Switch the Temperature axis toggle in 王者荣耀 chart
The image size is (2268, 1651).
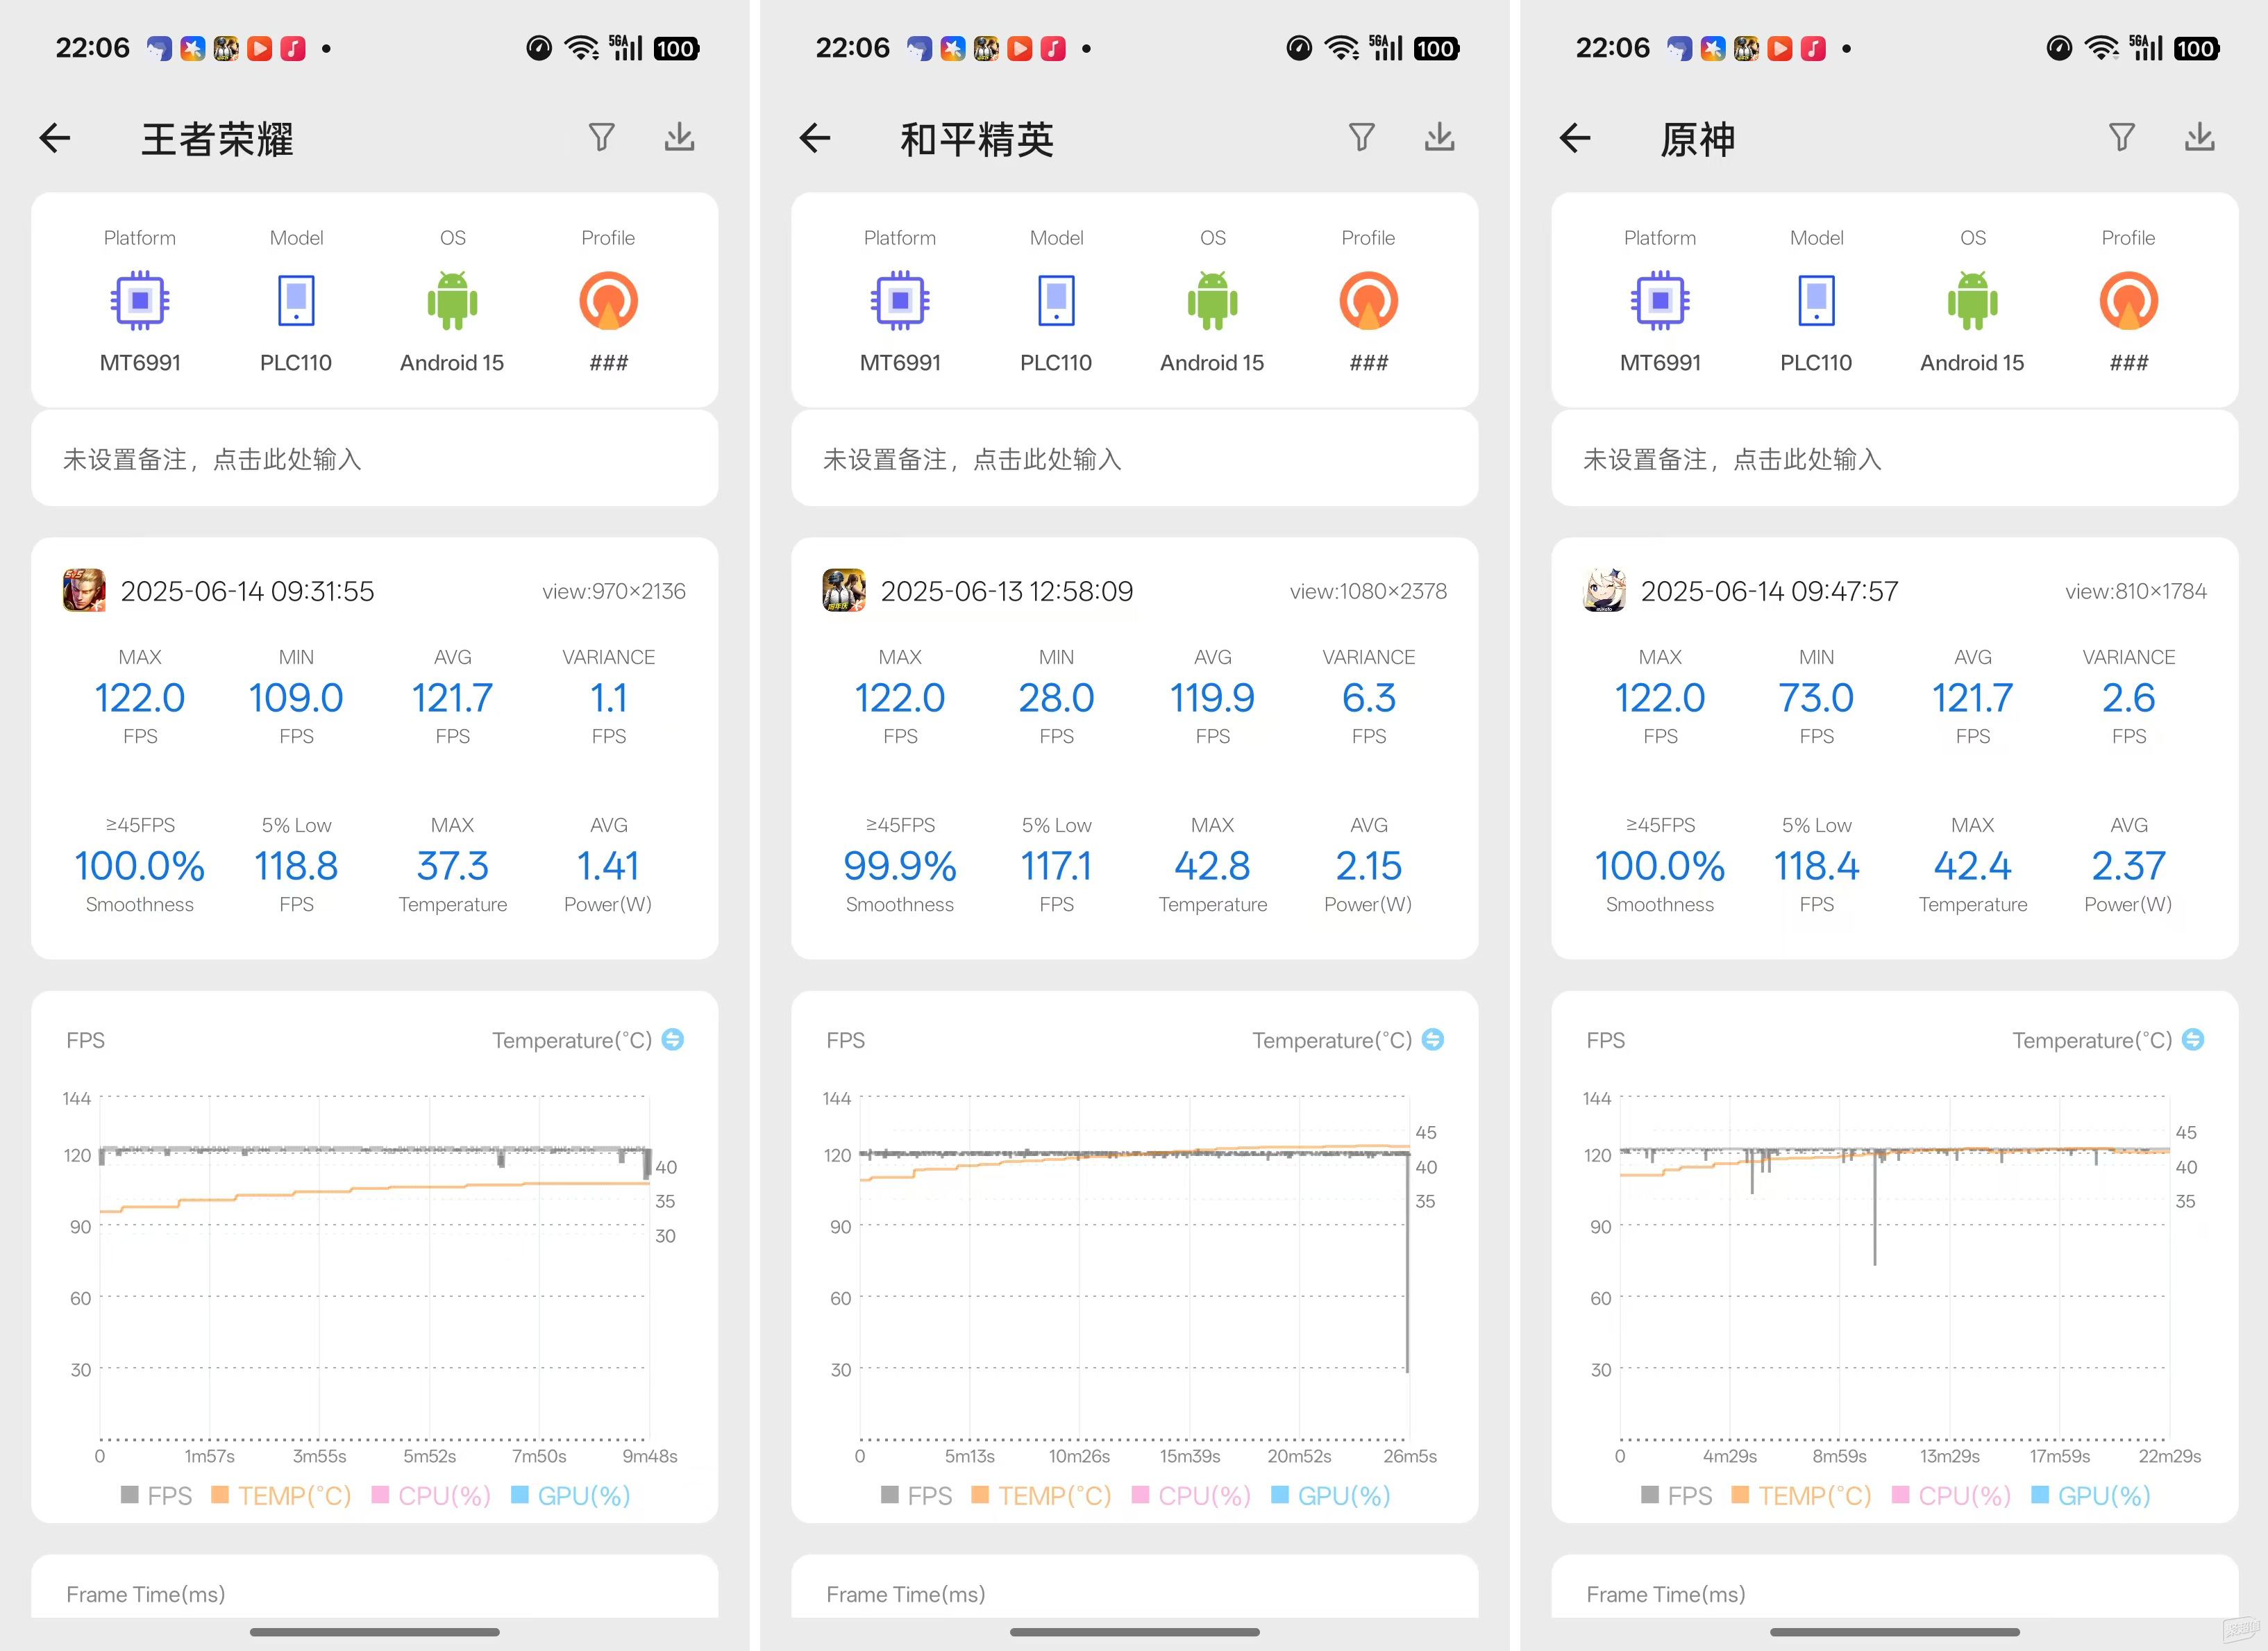coord(673,1040)
